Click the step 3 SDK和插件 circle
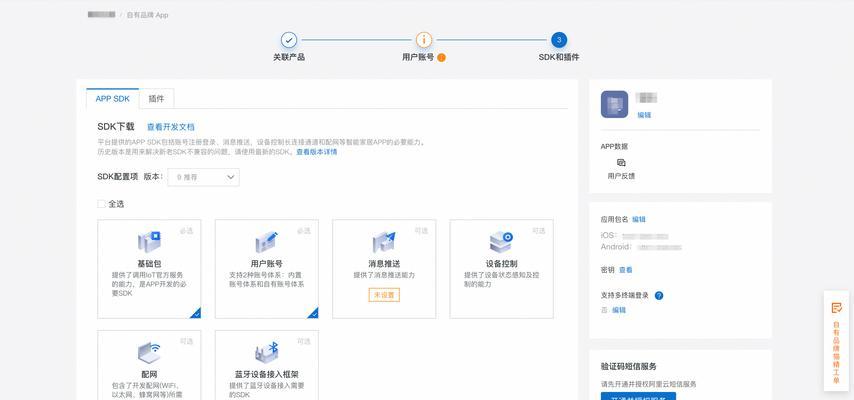The width and height of the screenshot is (854, 400). [x=559, y=40]
